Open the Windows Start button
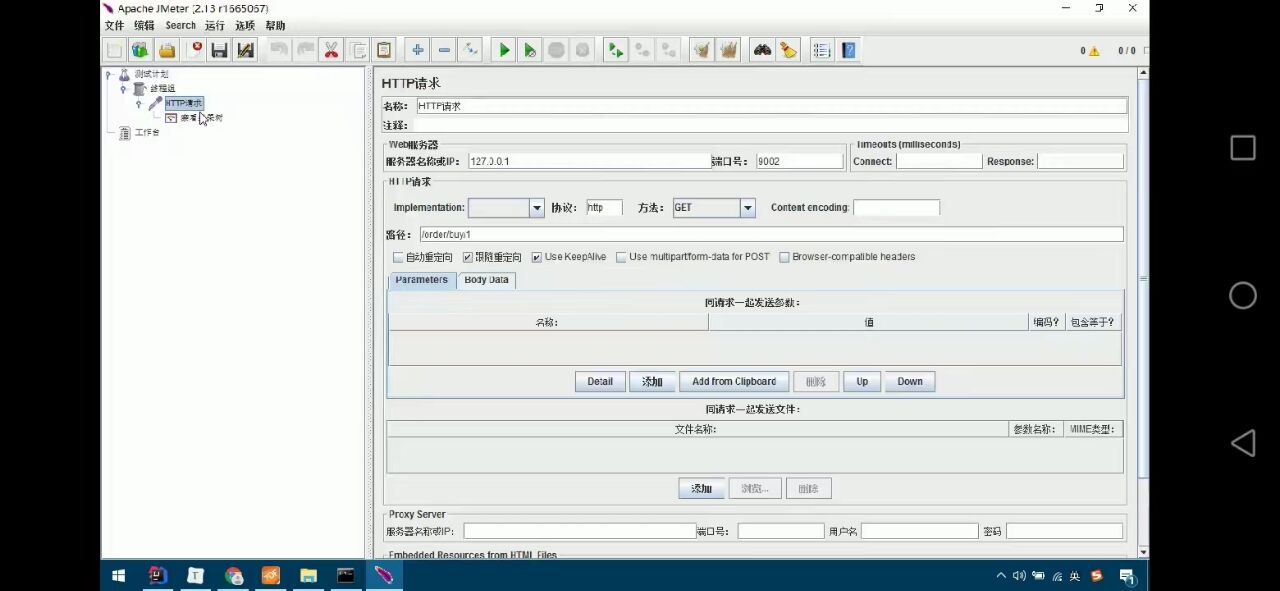The width and height of the screenshot is (1280, 591). pyautogui.click(x=118, y=576)
